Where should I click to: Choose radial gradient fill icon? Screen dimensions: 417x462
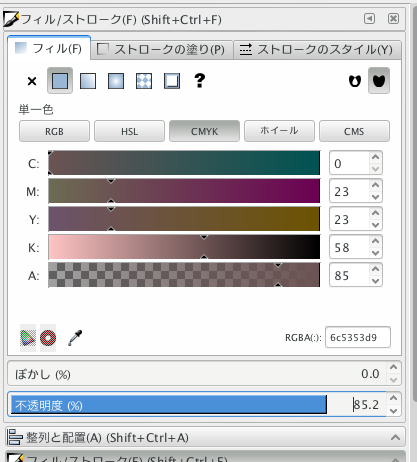[x=116, y=81]
